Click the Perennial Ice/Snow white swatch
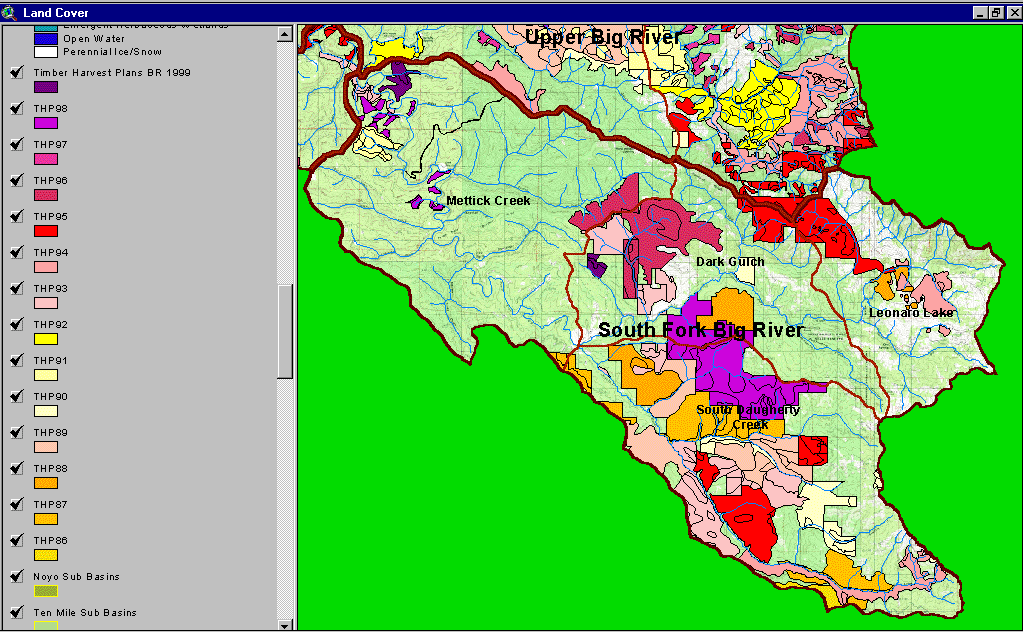This screenshot has height=632, width=1023. [46, 52]
